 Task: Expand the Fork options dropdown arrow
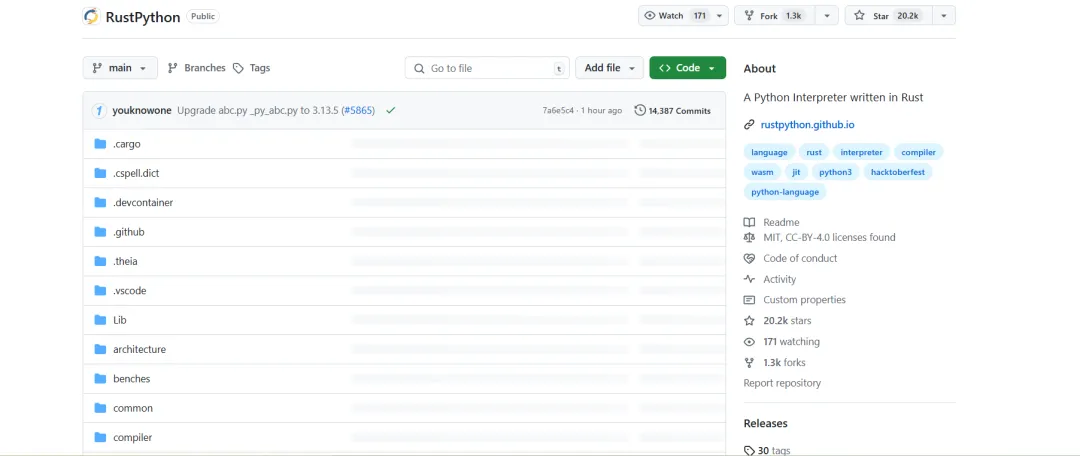click(827, 16)
